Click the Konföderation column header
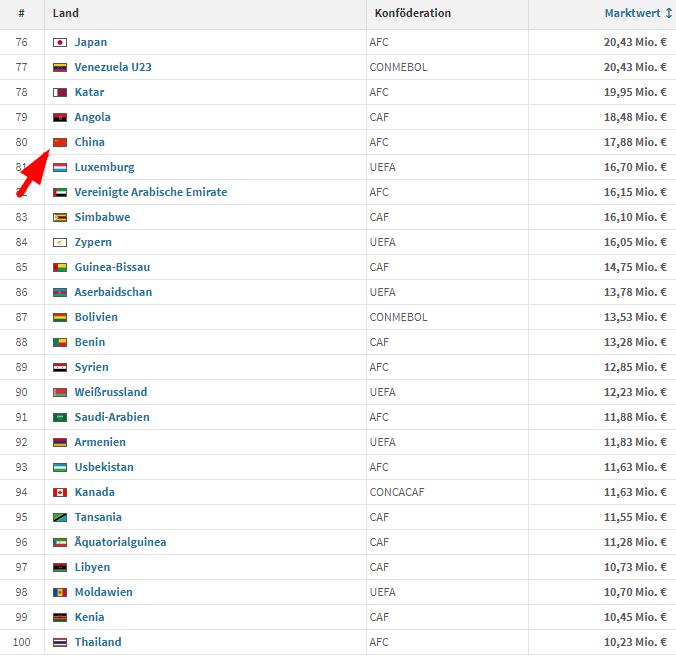676x660 pixels. pyautogui.click(x=412, y=13)
